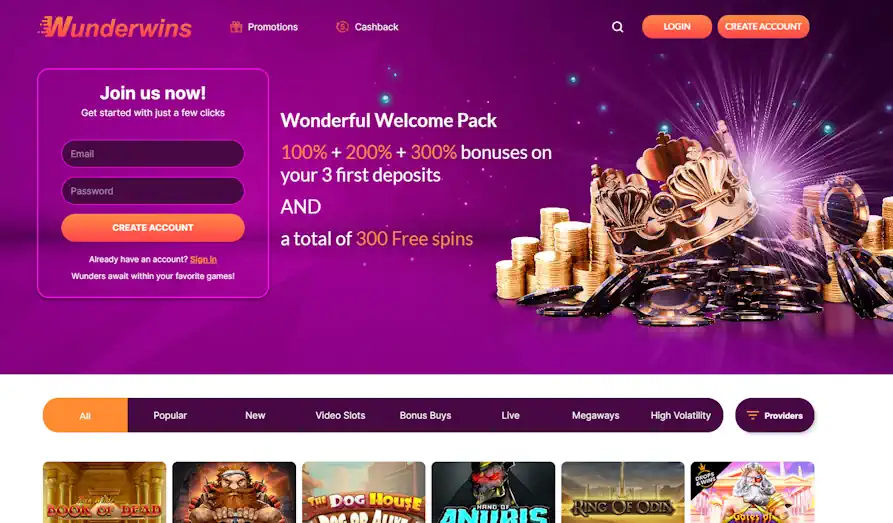Select the Video Slots category
The height and width of the screenshot is (523, 893).
click(340, 415)
